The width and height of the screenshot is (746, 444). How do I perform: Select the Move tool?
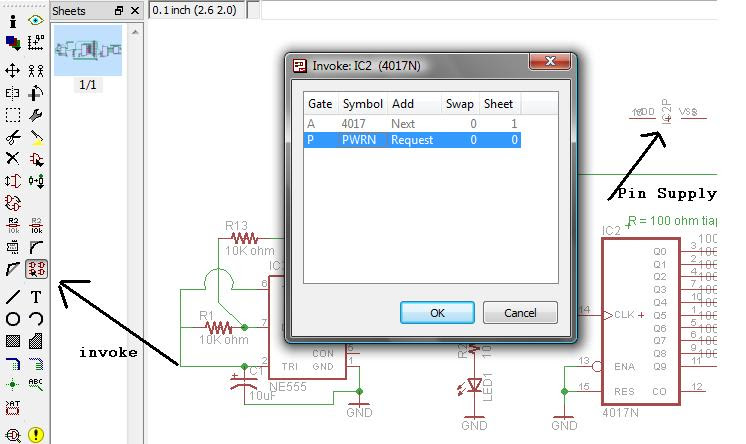[x=12, y=71]
